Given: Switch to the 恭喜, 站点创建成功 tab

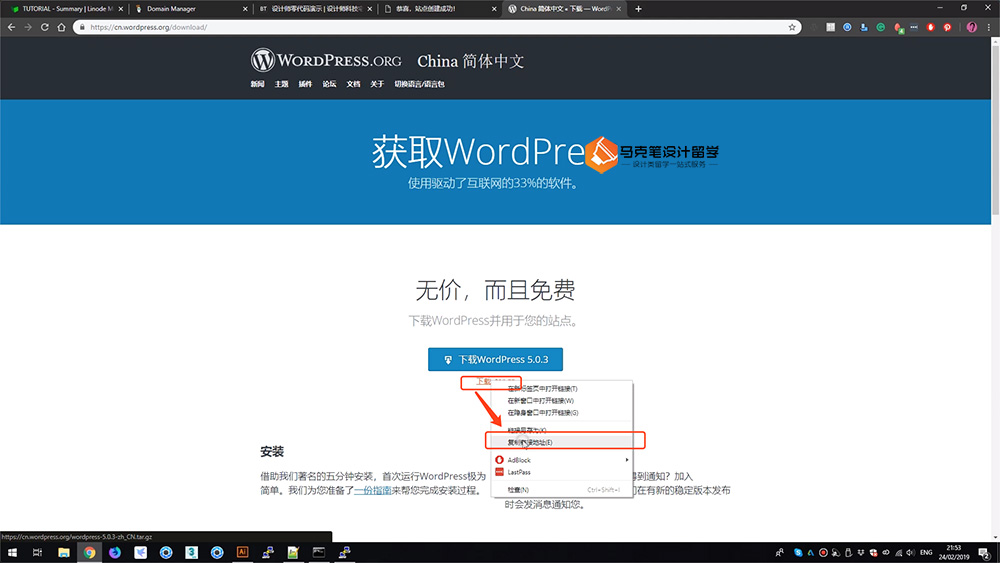Looking at the screenshot, I should (x=439, y=9).
